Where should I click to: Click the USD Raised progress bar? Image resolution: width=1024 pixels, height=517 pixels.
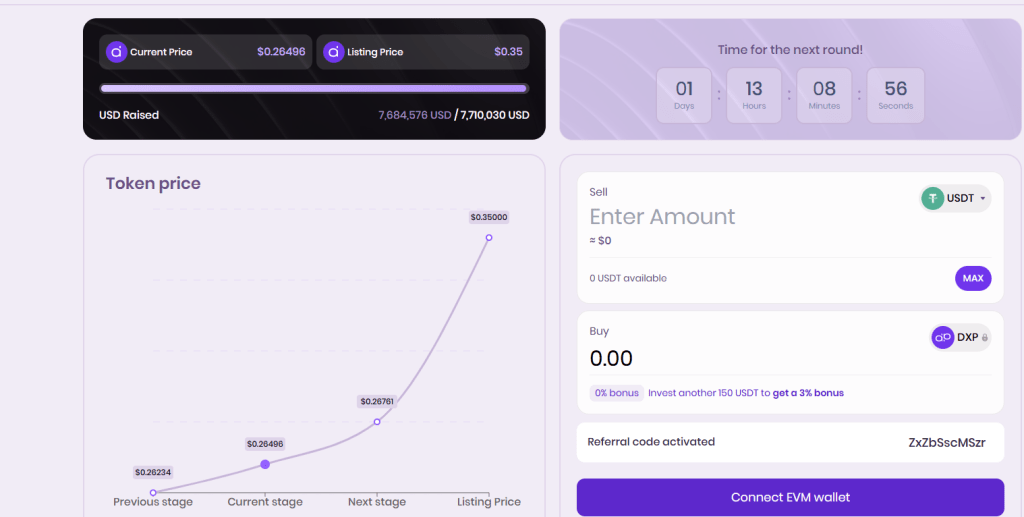click(314, 88)
